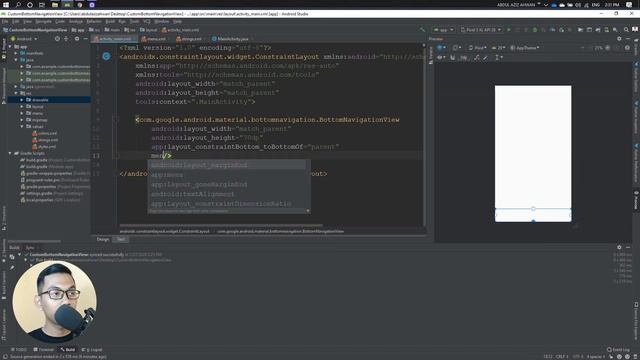Click the Run app green play icon
Screen dimensions: 640x360
[509, 30]
